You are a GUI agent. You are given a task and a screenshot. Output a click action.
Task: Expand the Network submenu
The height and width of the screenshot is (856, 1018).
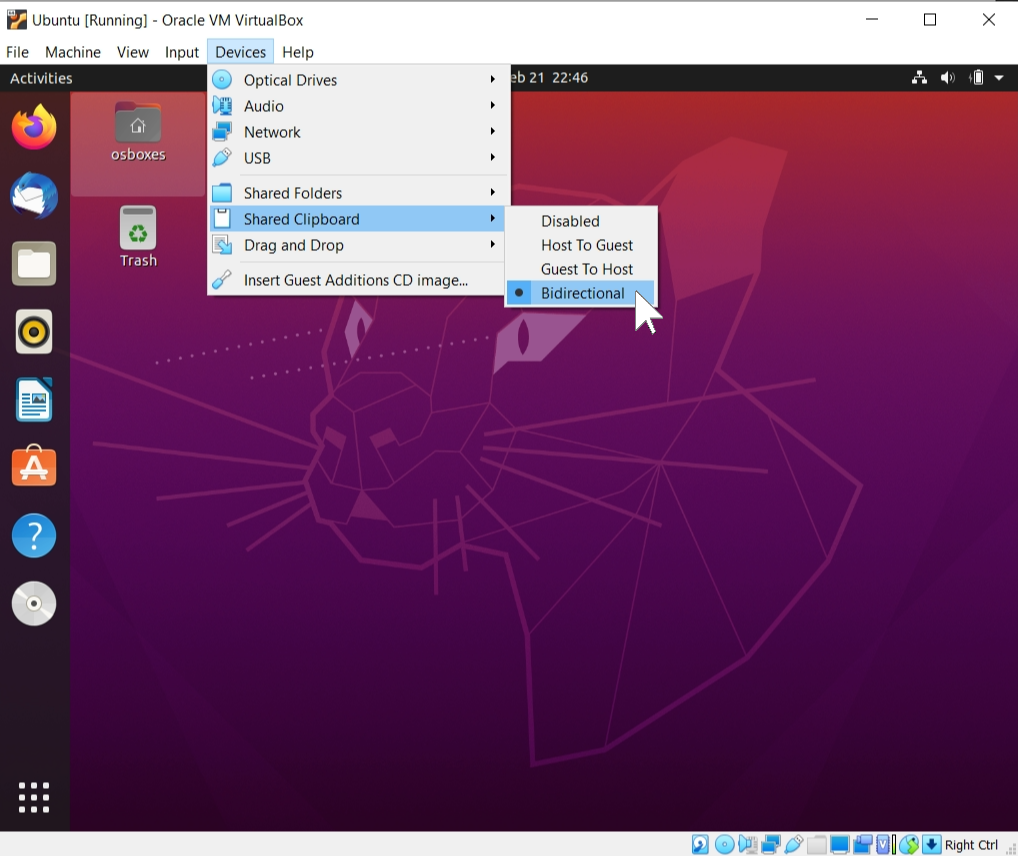(356, 132)
